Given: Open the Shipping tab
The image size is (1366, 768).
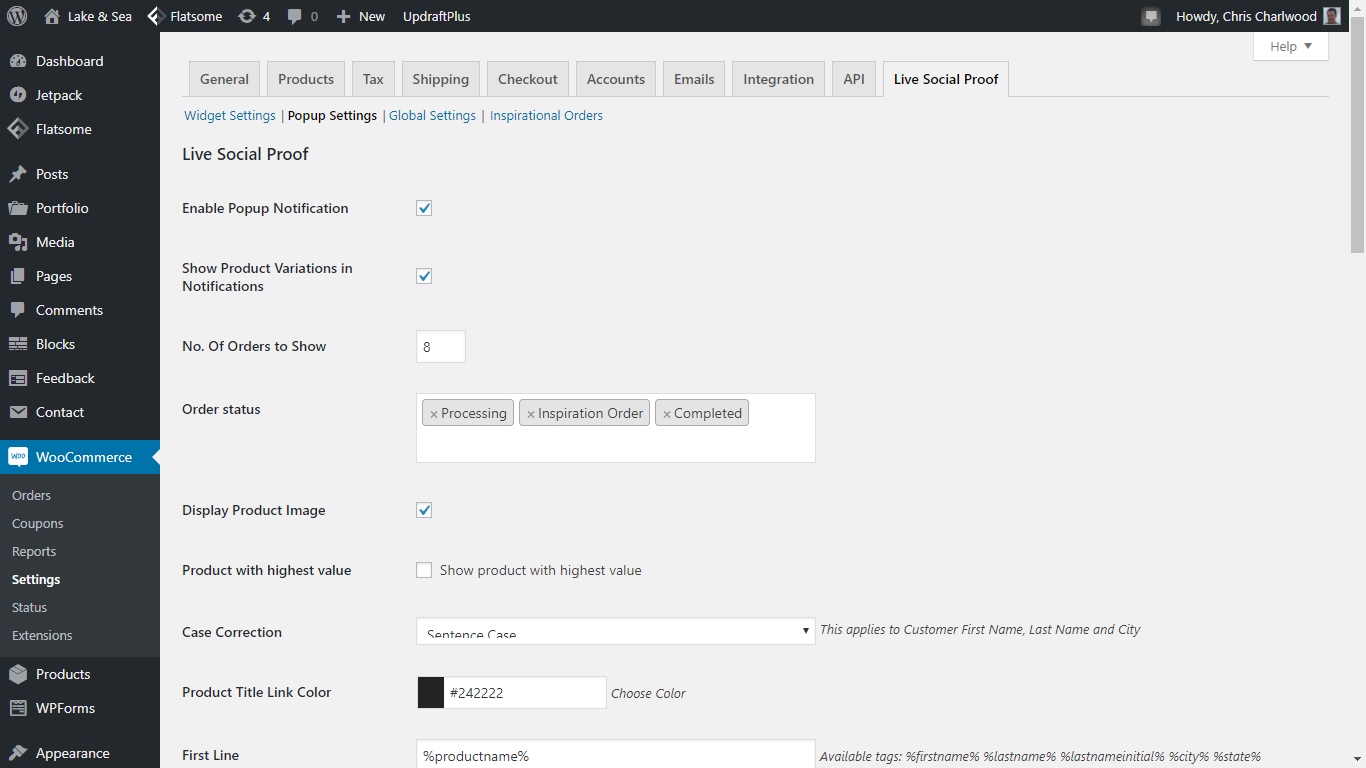Looking at the screenshot, I should [440, 79].
